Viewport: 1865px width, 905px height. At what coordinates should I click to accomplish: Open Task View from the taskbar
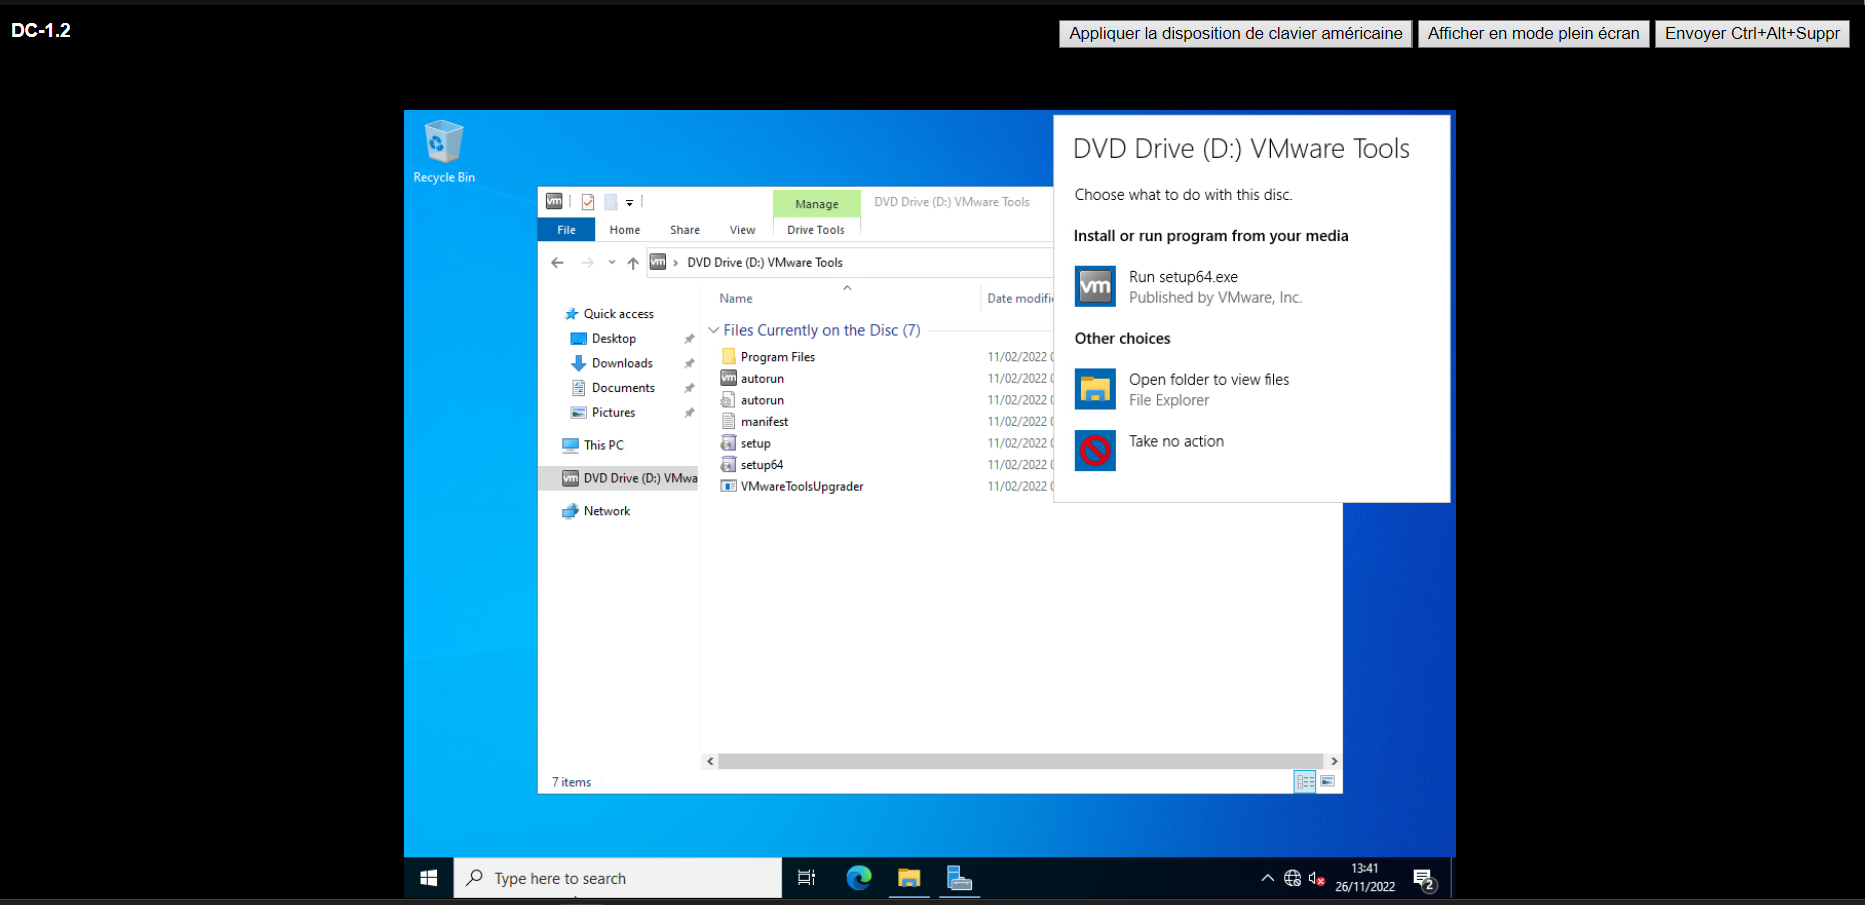806,878
